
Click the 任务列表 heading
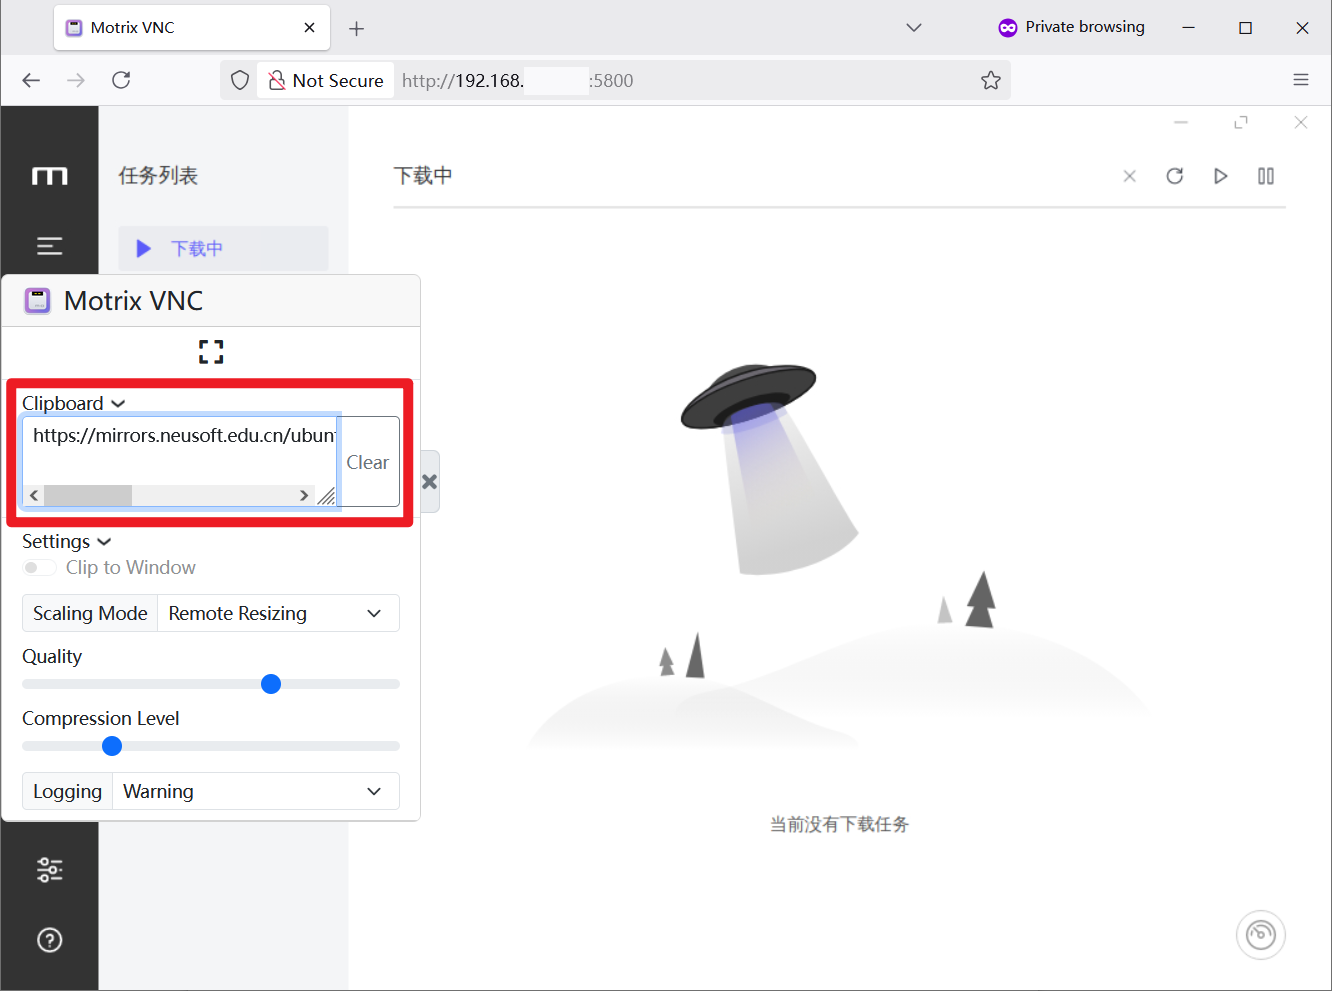158,176
